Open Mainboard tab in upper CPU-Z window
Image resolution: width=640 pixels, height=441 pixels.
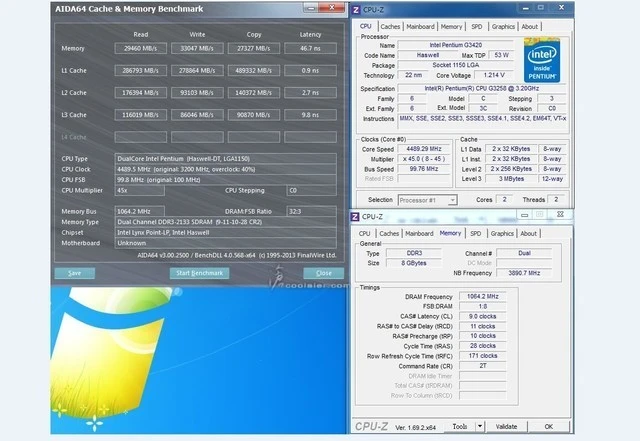click(x=420, y=27)
